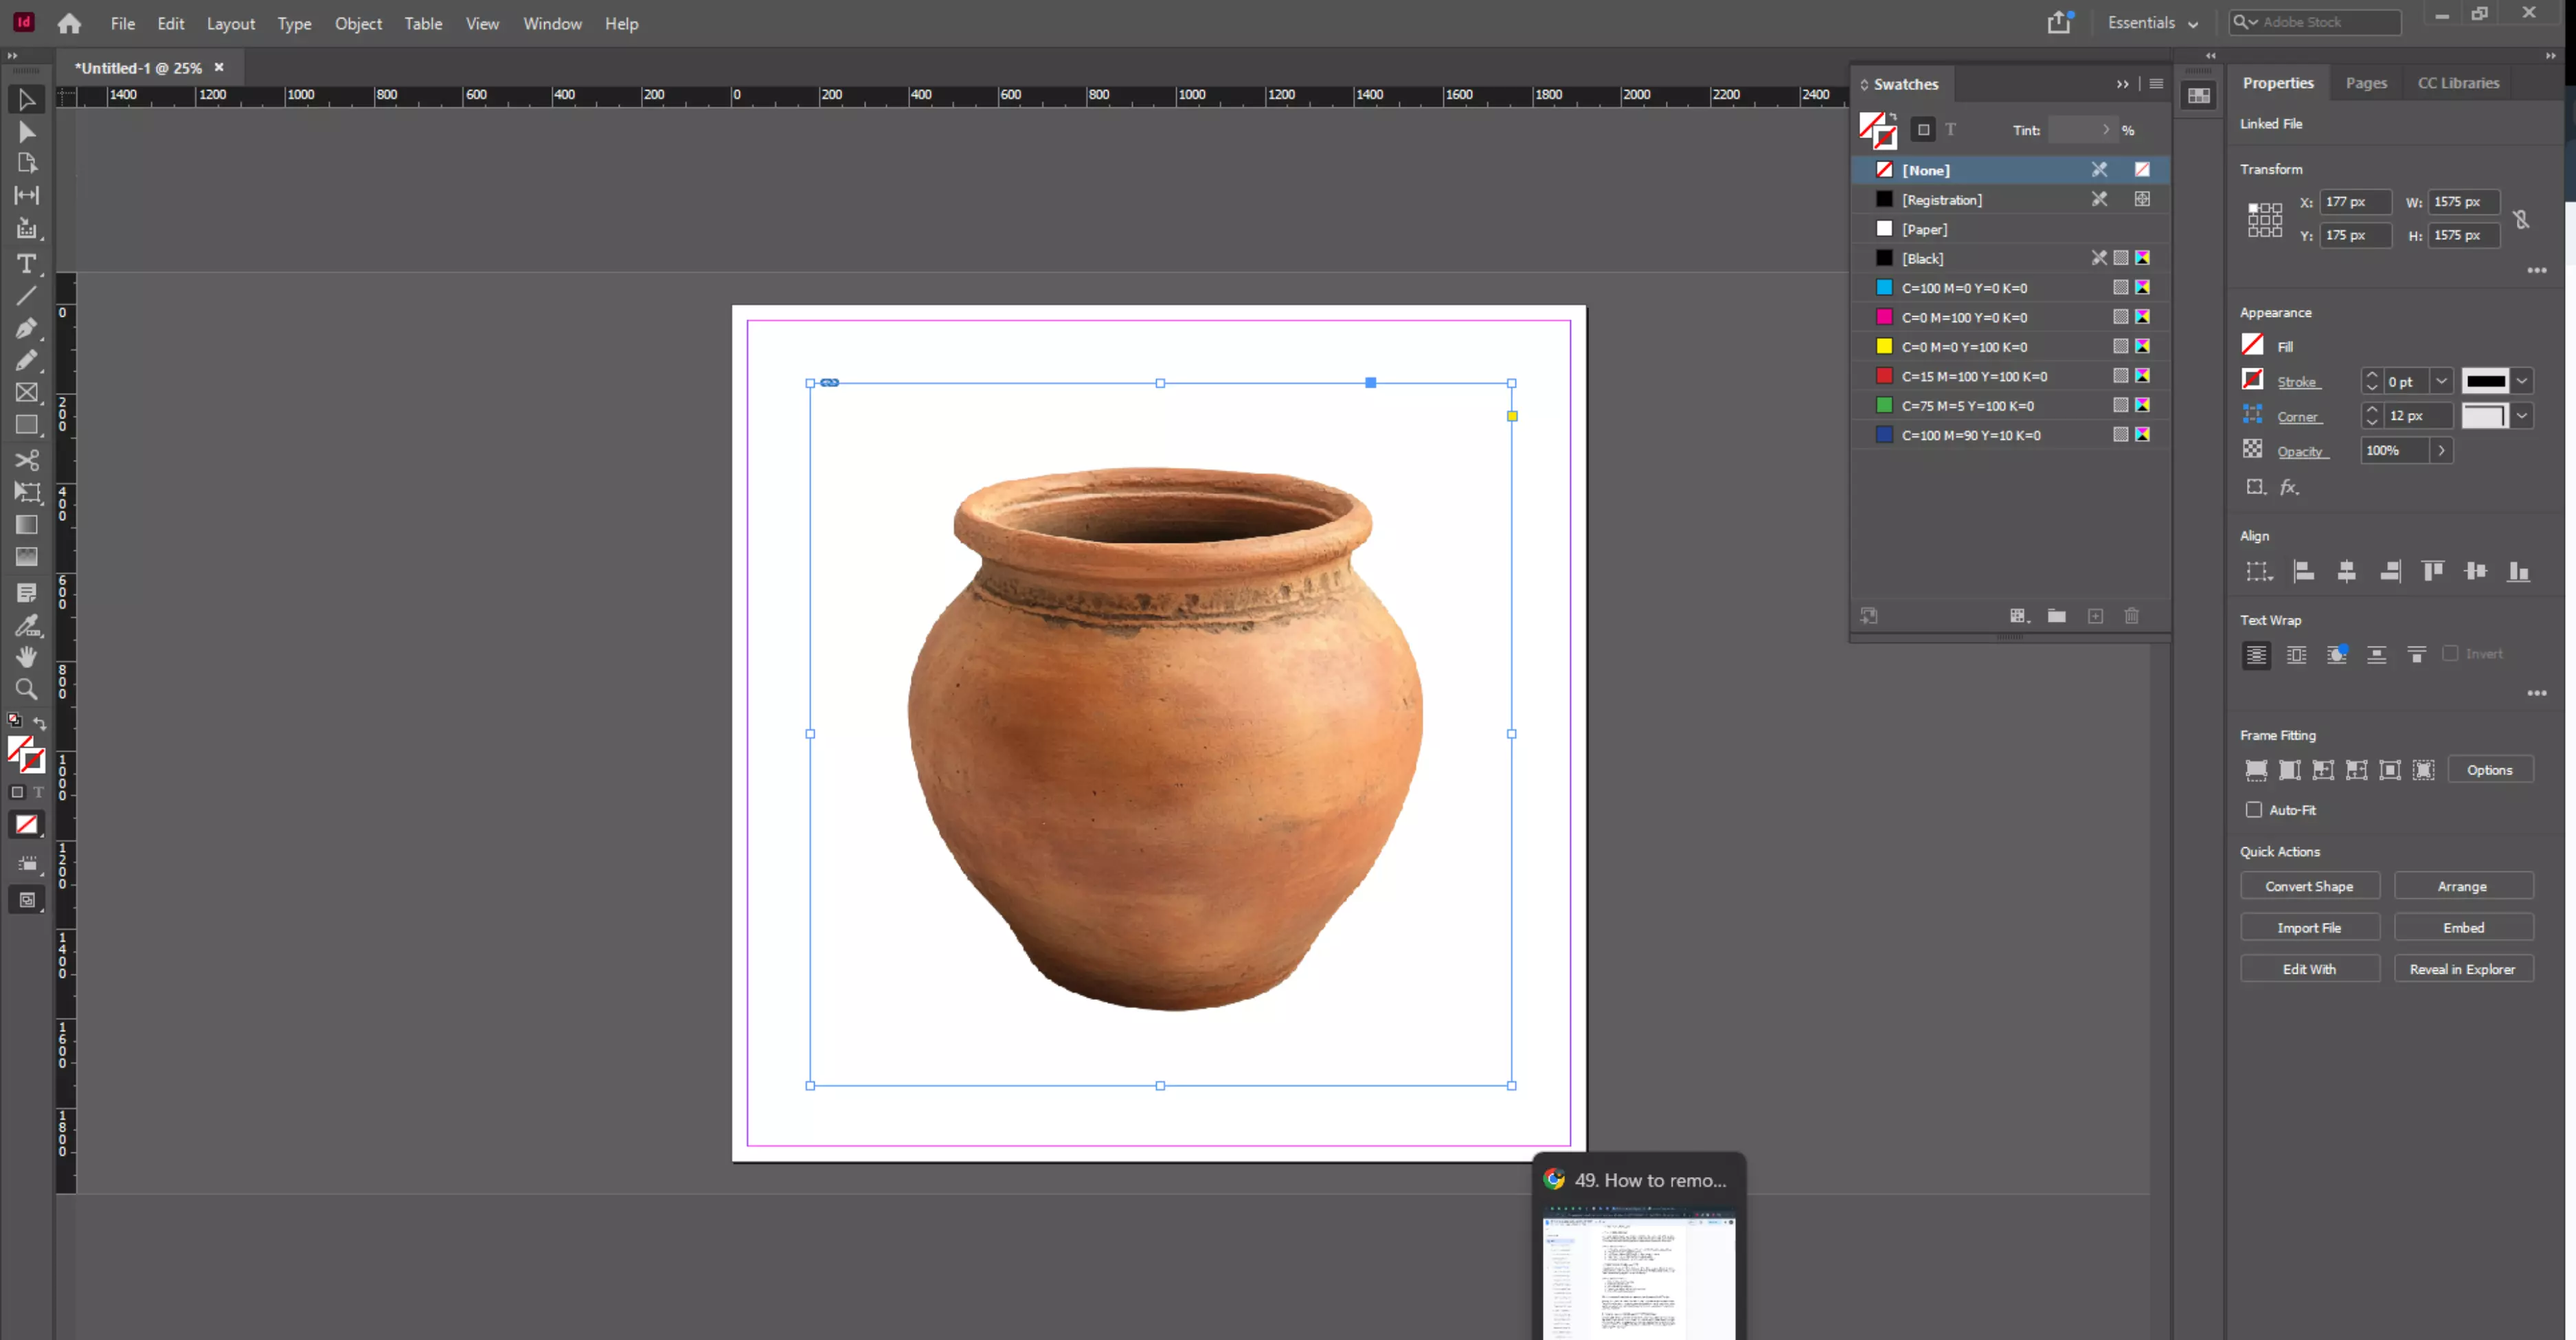2576x1340 pixels.
Task: Pick the Scissors tool
Action: tap(27, 459)
